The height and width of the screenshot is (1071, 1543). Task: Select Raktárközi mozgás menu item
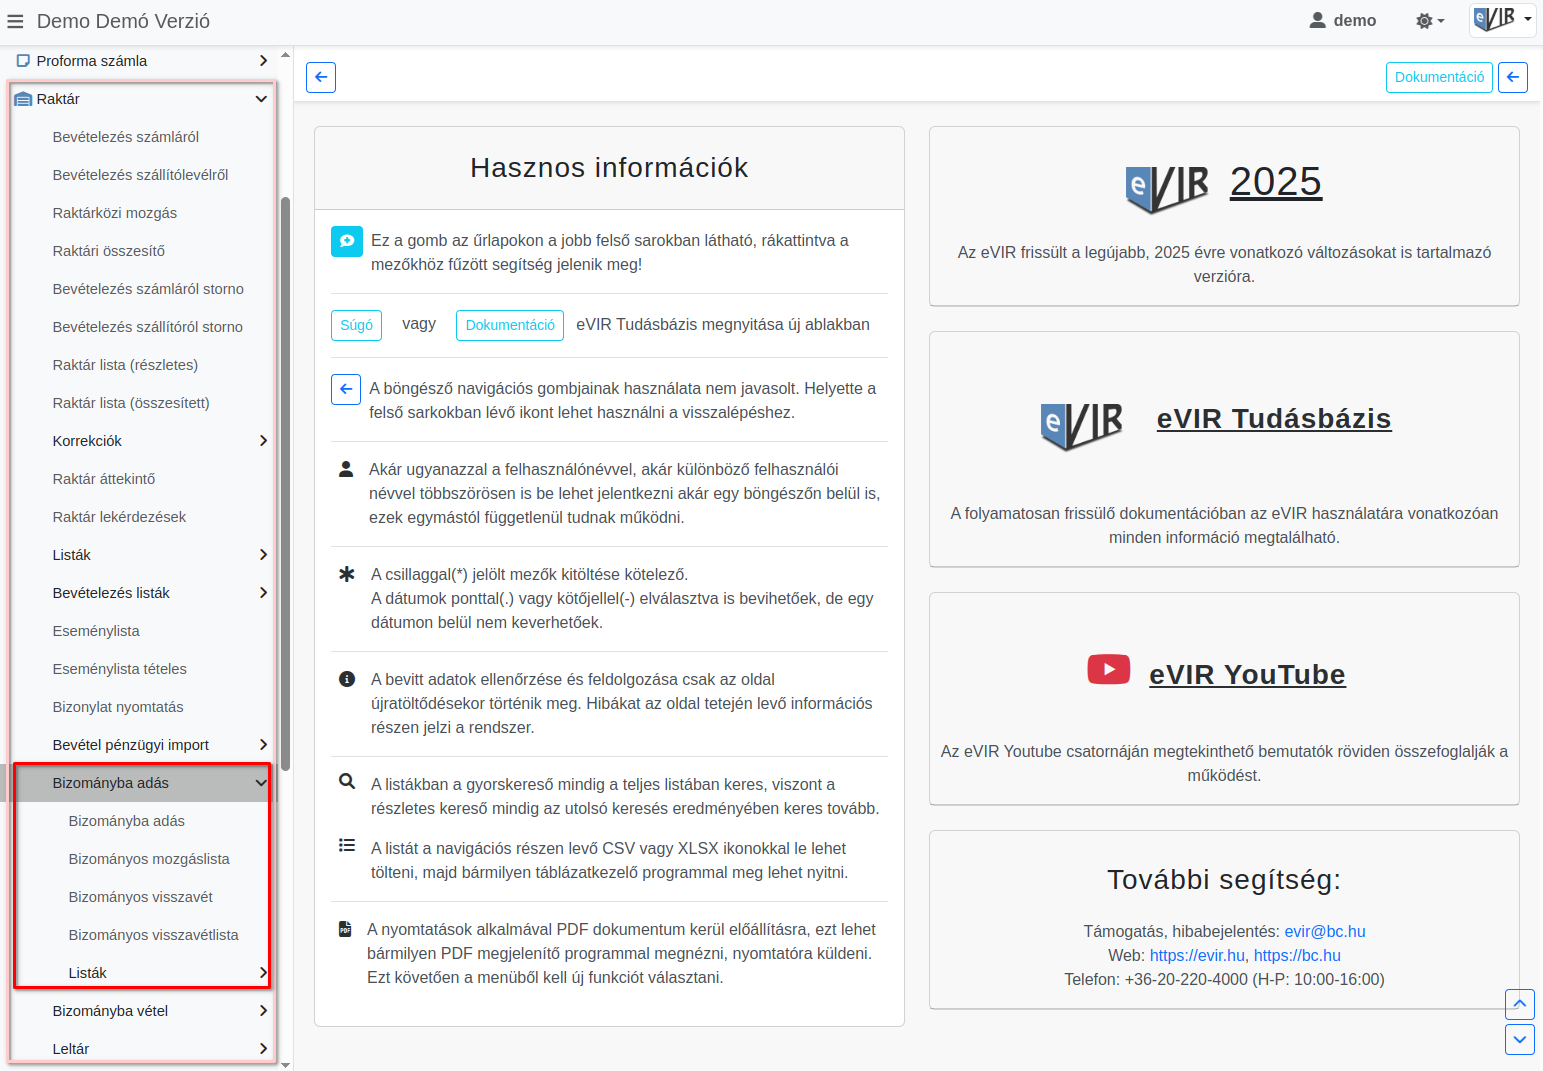pyautogui.click(x=115, y=213)
